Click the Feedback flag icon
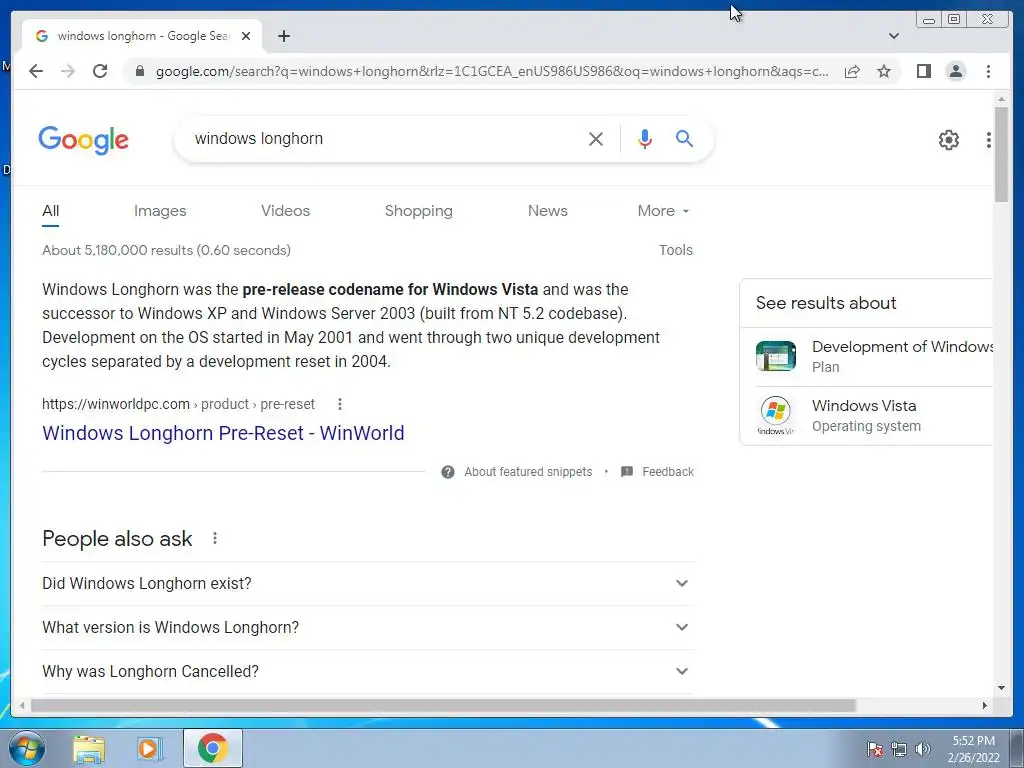 [627, 472]
